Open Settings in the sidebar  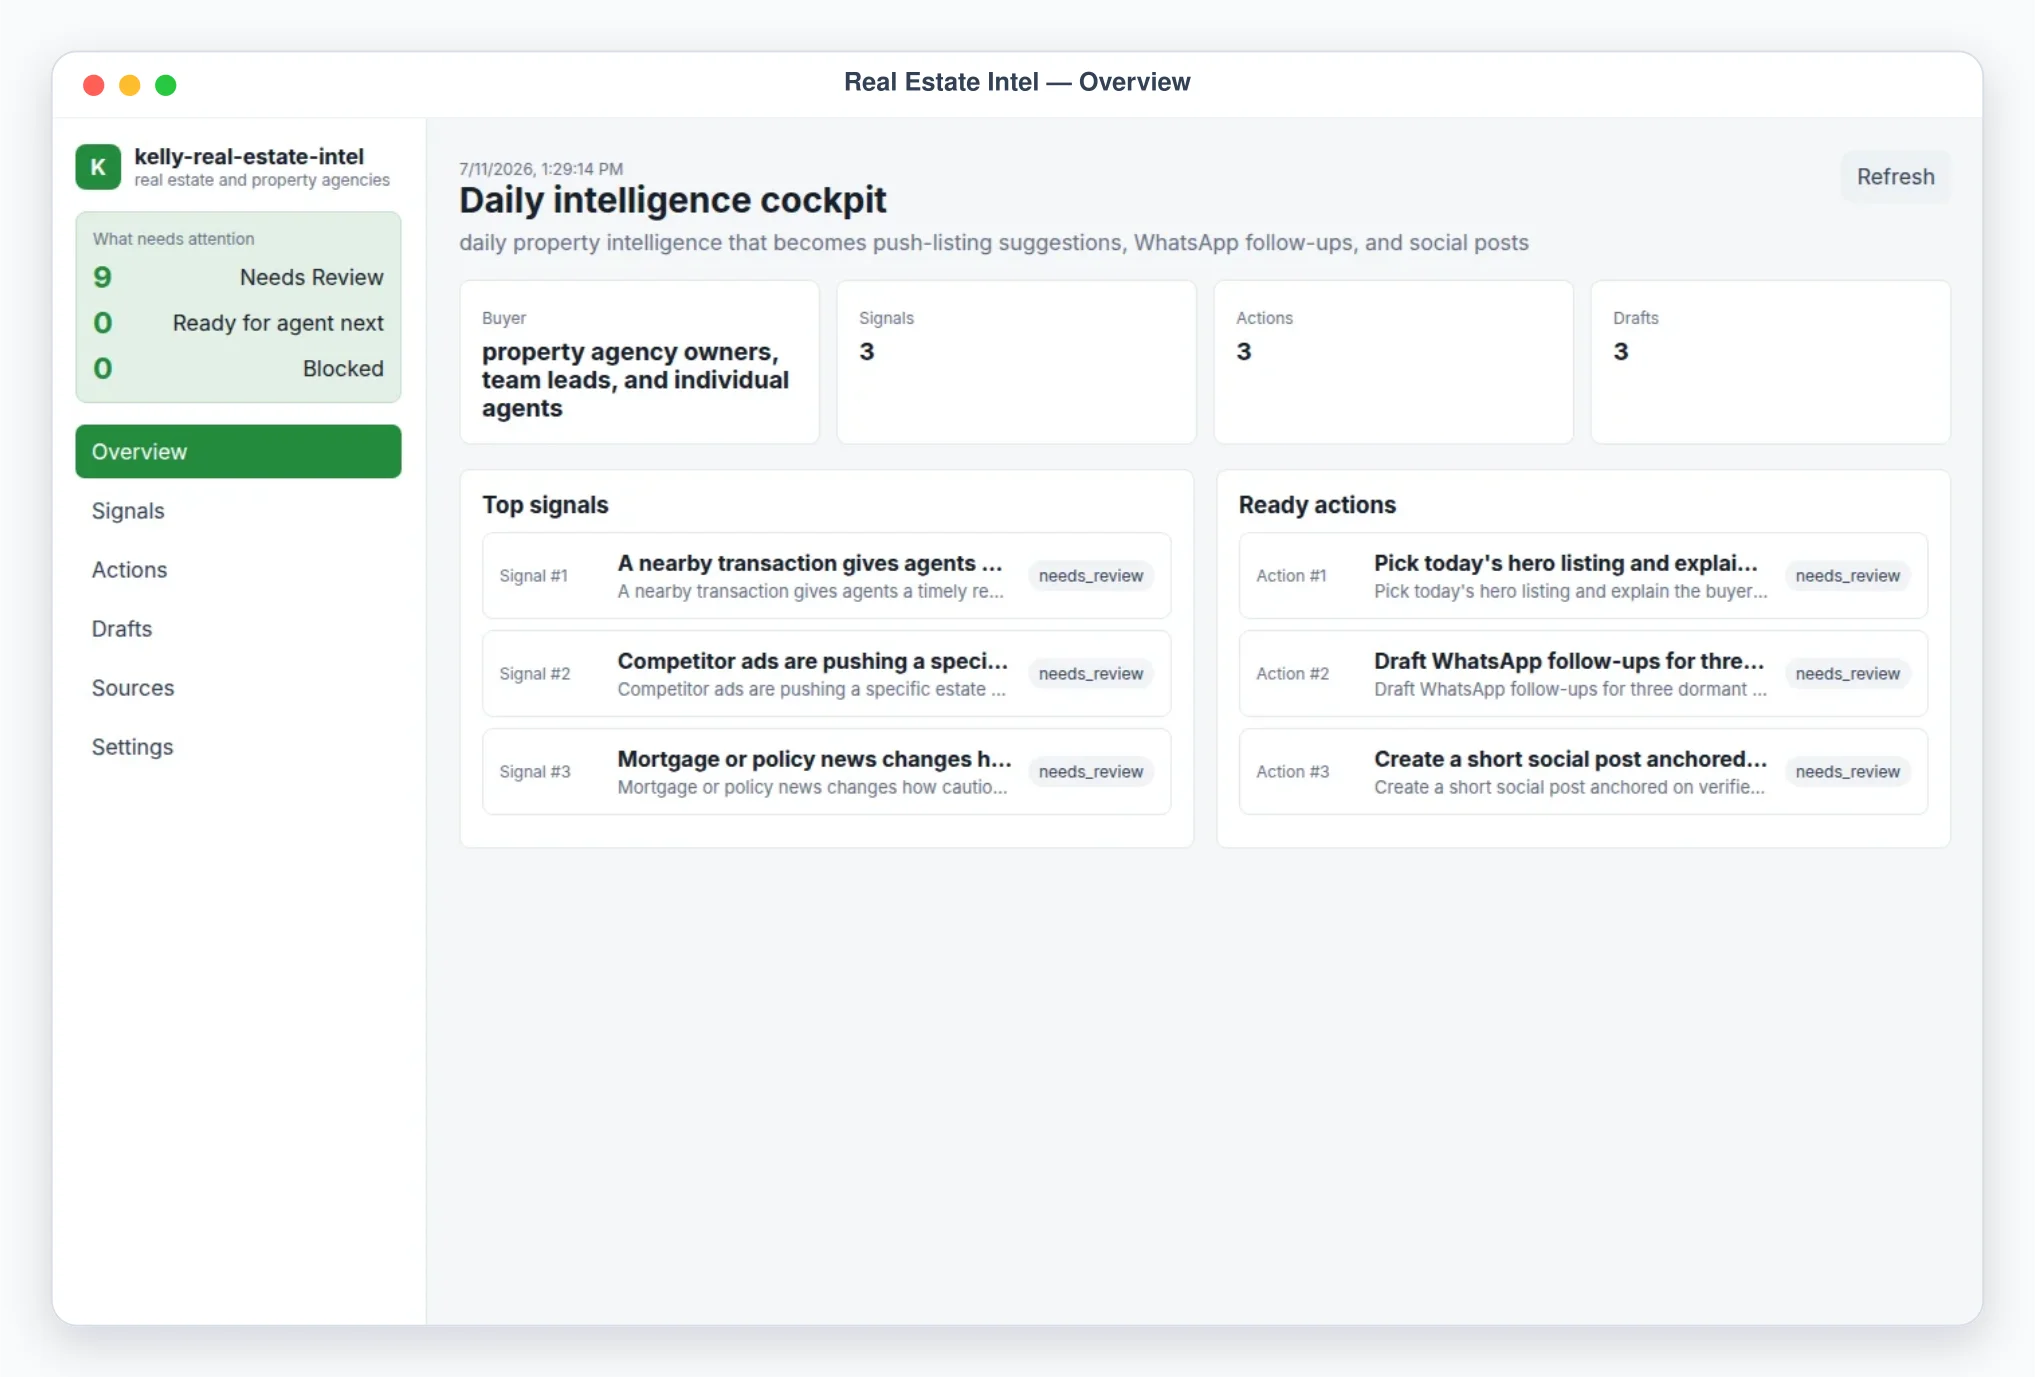click(x=238, y=746)
